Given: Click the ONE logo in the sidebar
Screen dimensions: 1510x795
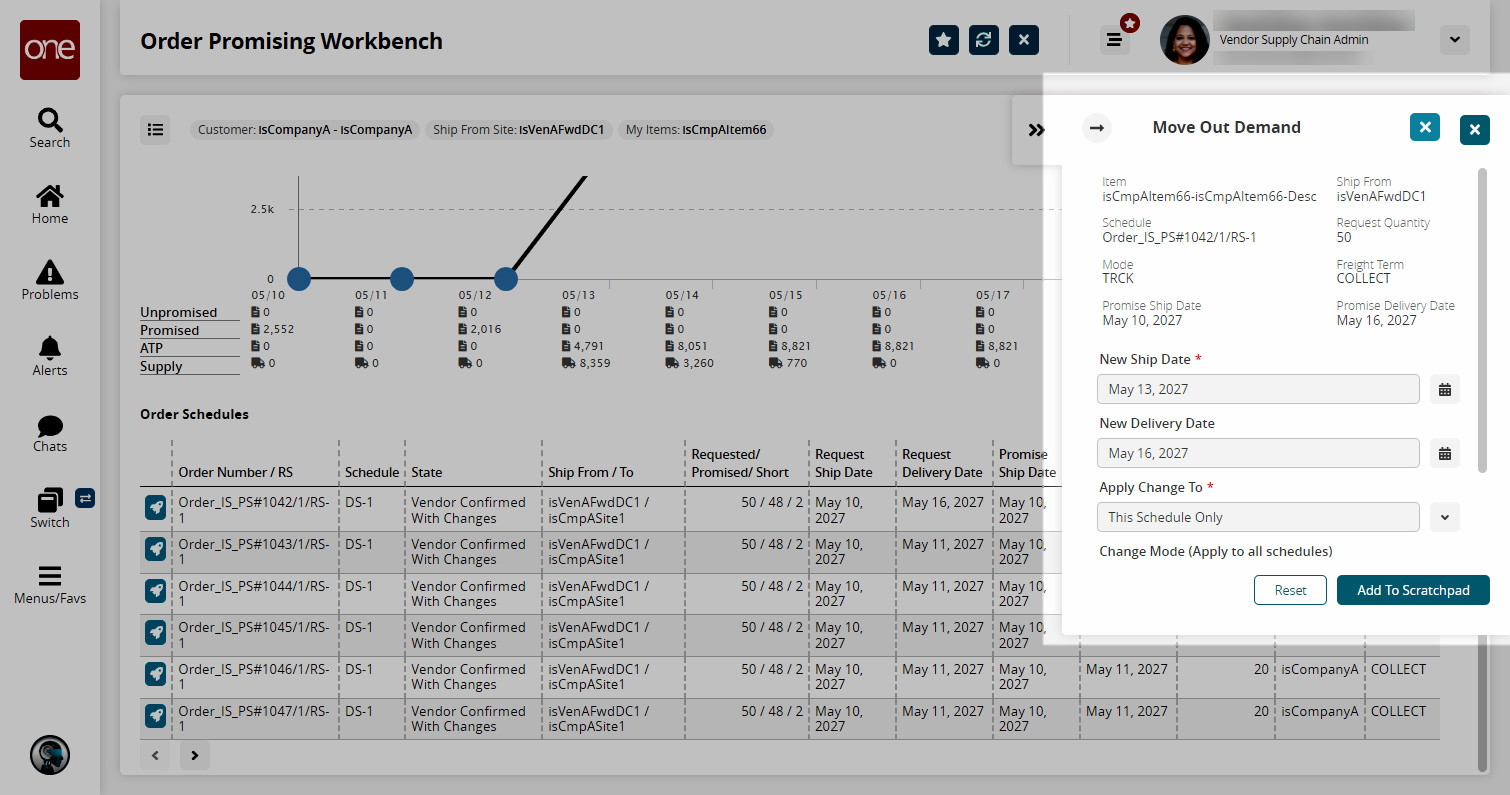Looking at the screenshot, I should click(x=50, y=50).
